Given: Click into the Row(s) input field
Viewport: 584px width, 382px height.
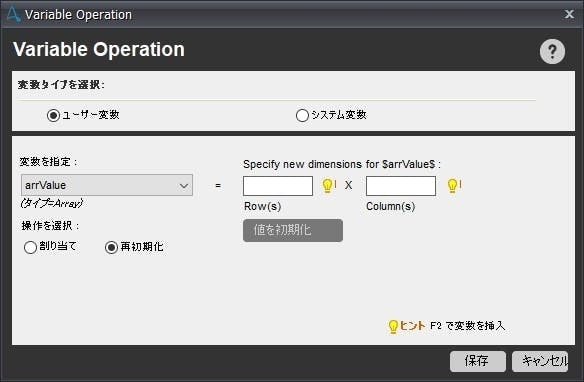Looking at the screenshot, I should (278, 186).
